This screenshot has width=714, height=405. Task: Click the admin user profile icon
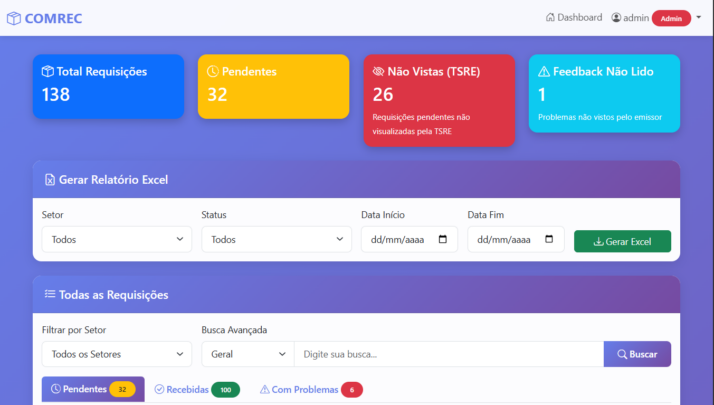click(617, 18)
